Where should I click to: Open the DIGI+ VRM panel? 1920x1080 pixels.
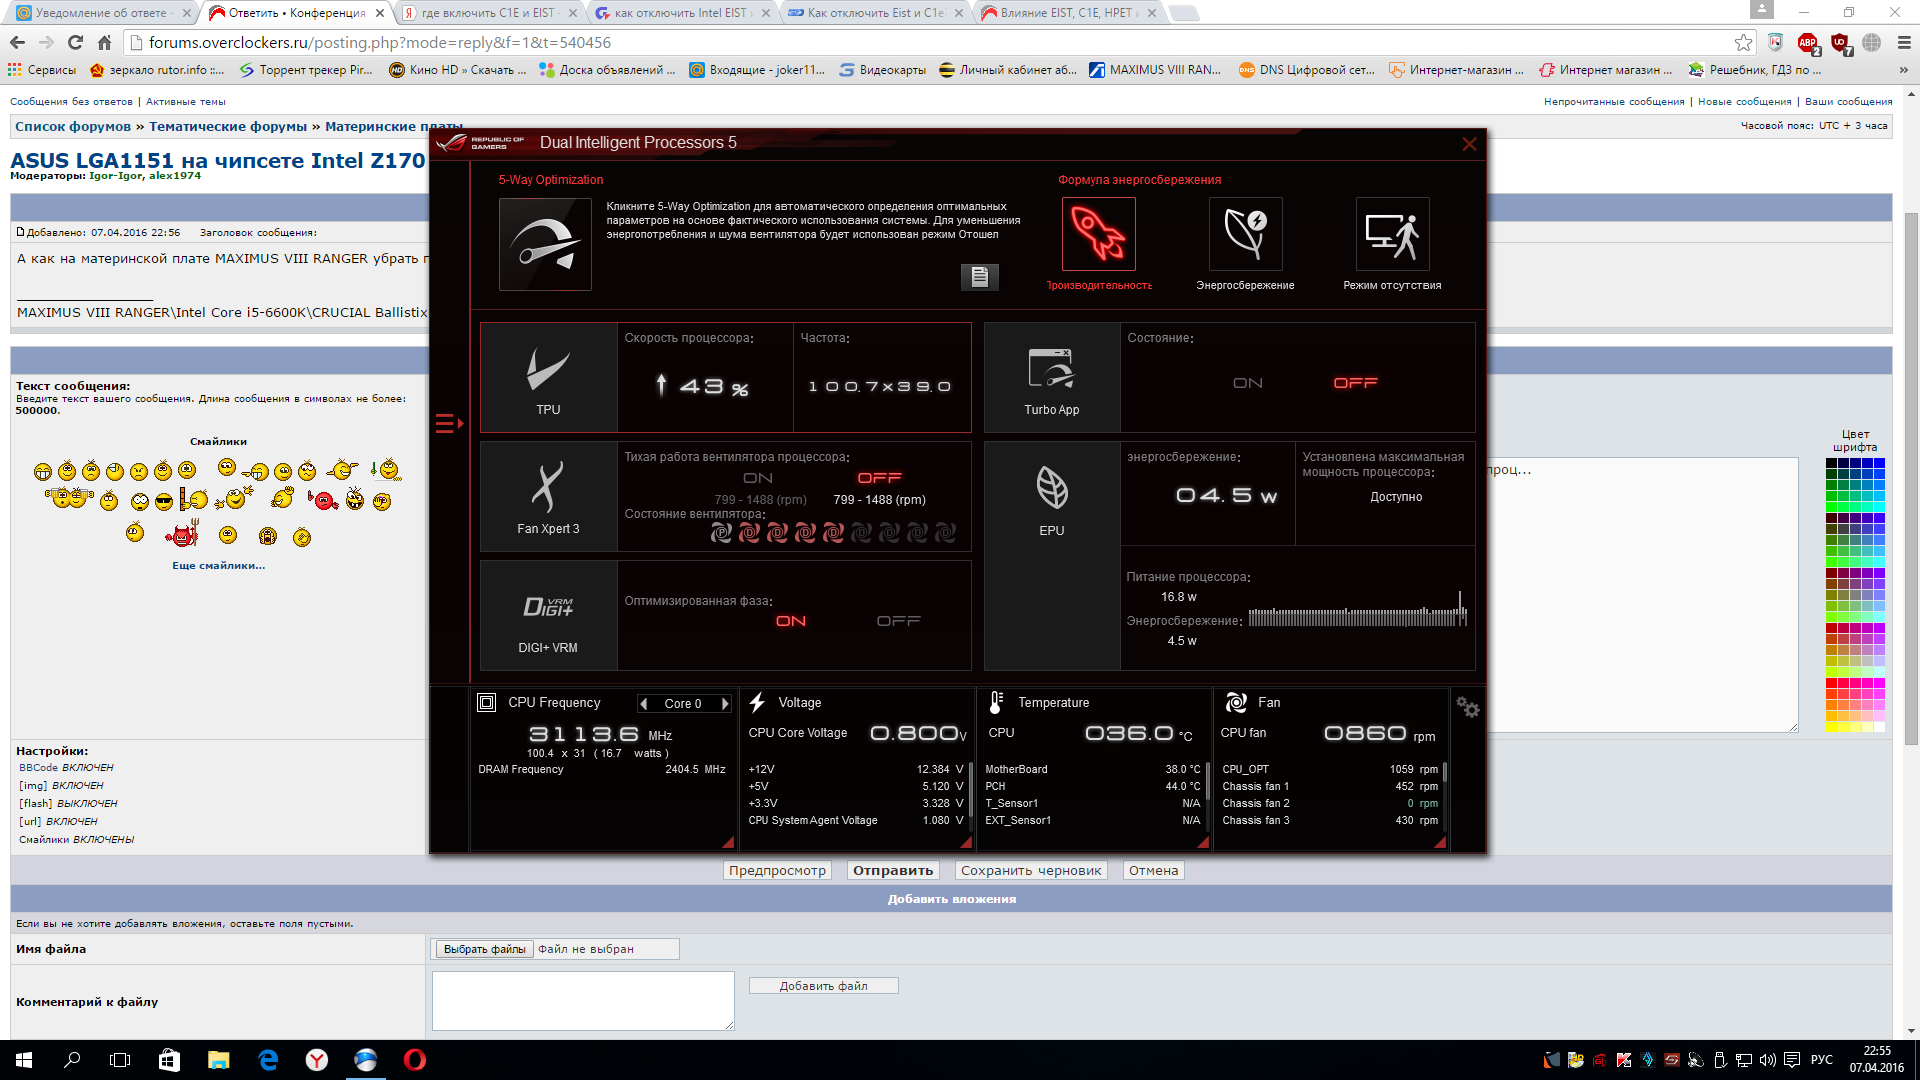click(548, 616)
